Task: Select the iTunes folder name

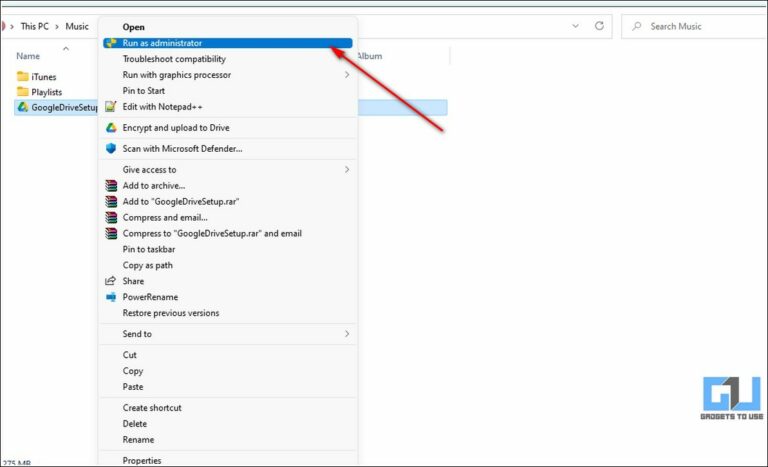Action: (x=44, y=77)
